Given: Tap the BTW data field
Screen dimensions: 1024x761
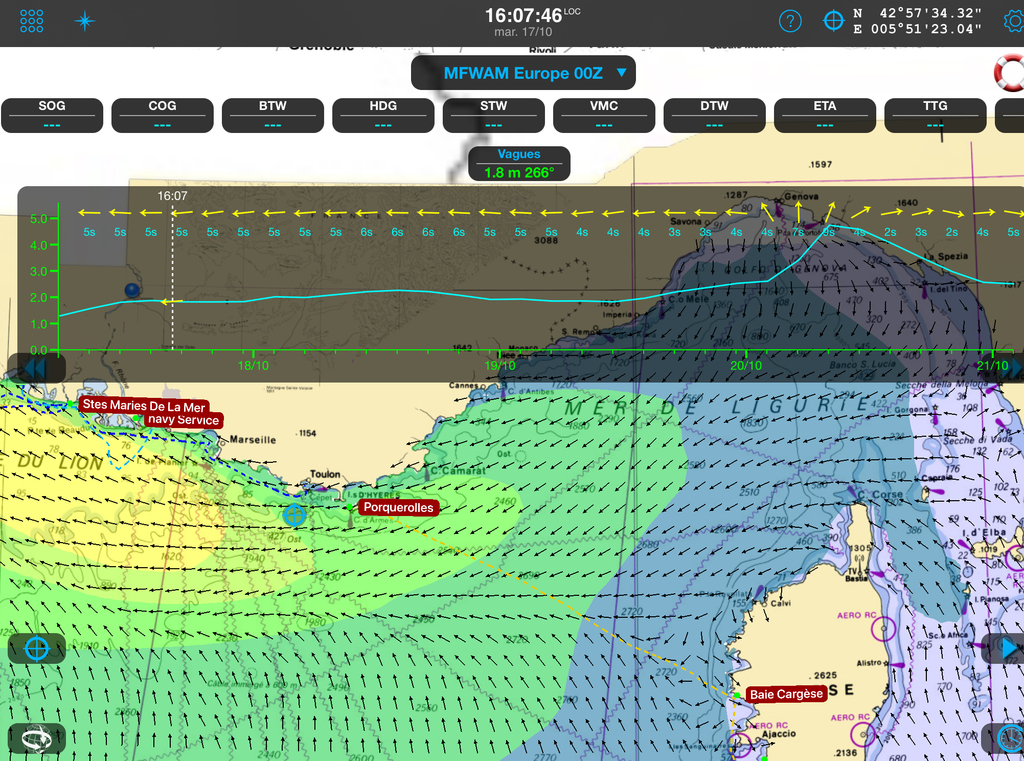Looking at the screenshot, I should point(272,116).
